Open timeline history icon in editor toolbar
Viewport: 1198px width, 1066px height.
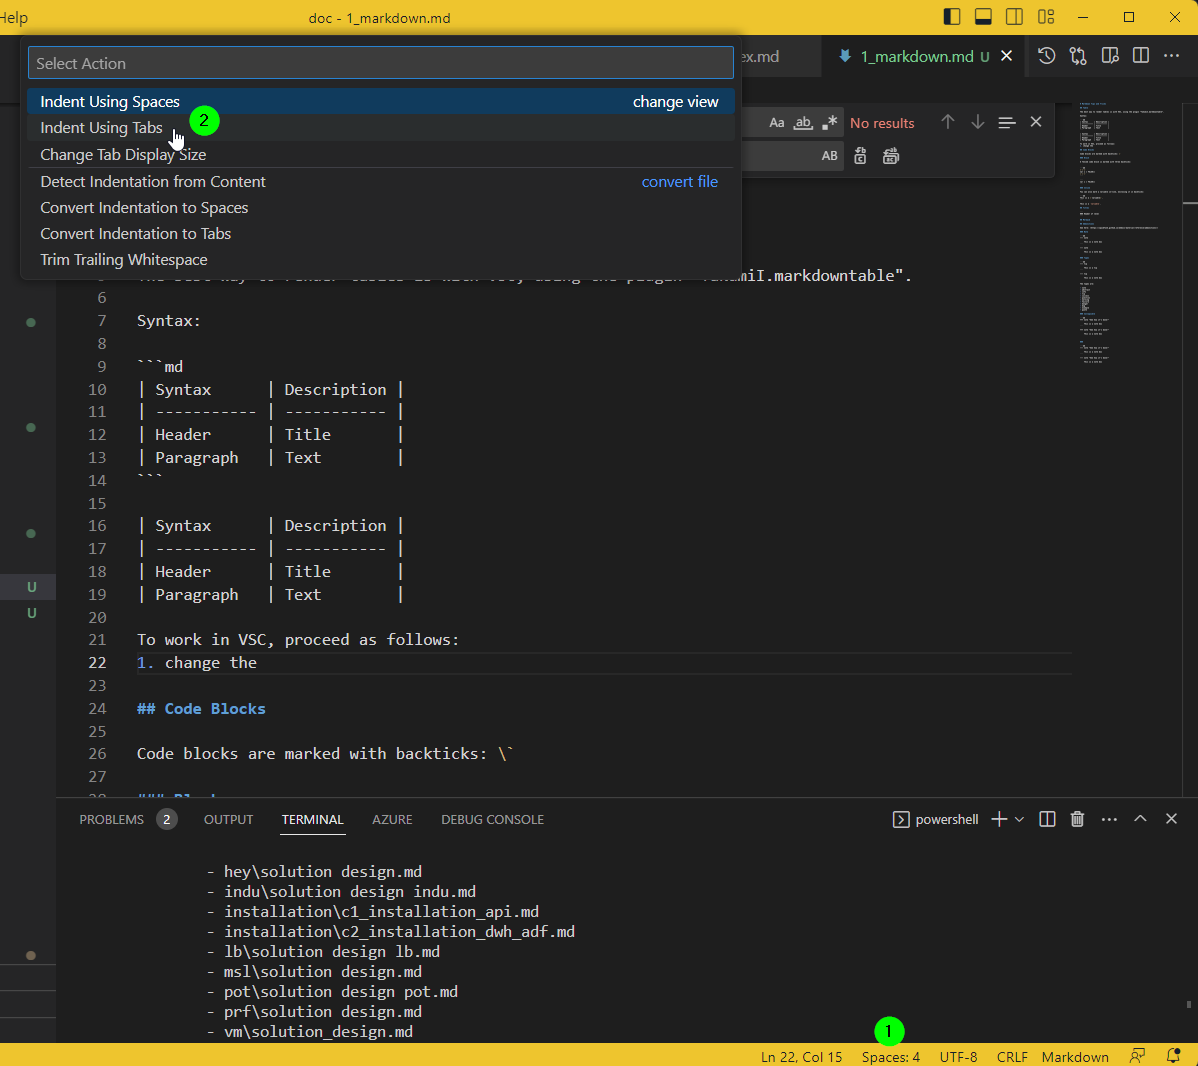point(1047,56)
